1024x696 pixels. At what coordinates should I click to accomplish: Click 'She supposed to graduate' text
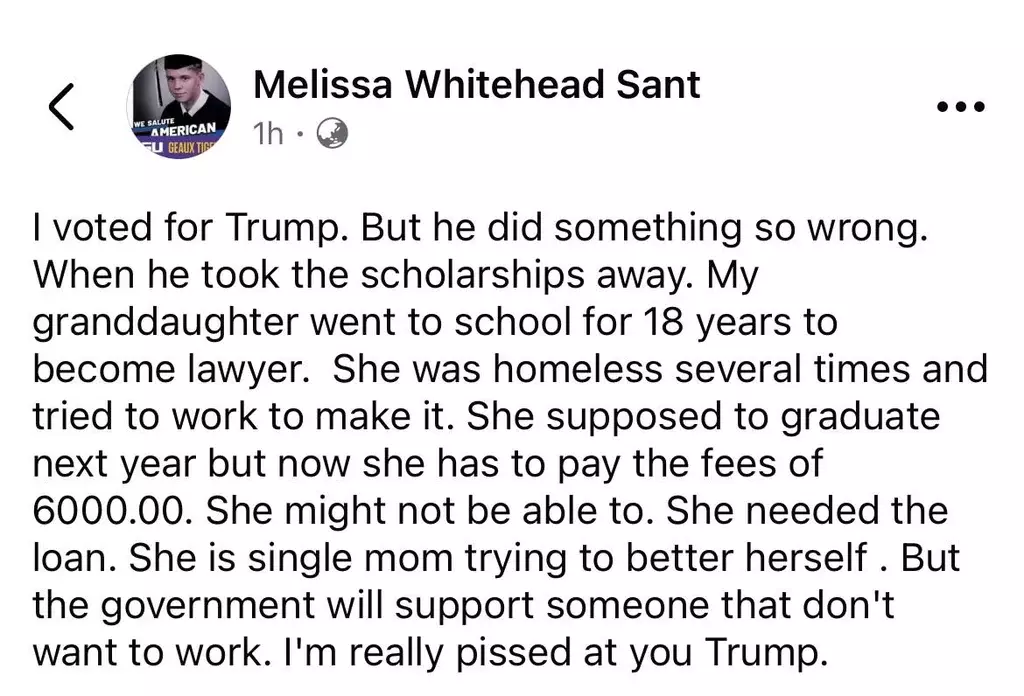[703, 417]
